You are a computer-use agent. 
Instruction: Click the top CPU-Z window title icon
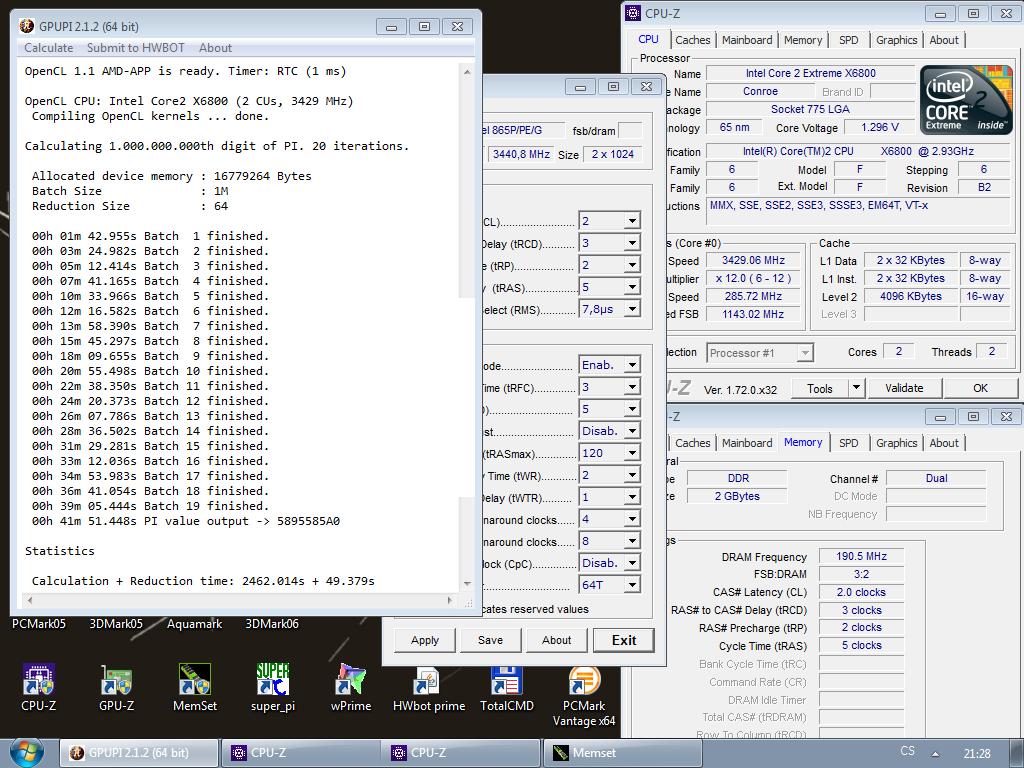[633, 13]
